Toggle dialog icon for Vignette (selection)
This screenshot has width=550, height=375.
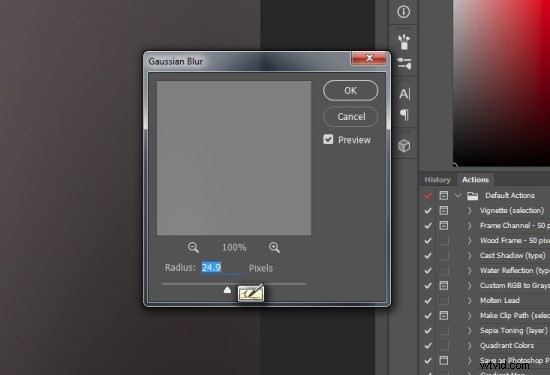point(444,210)
